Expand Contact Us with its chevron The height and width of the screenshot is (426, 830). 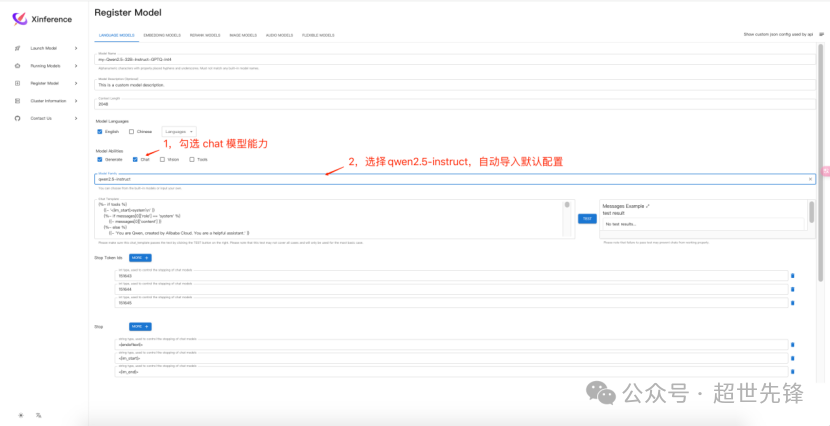pos(76,118)
